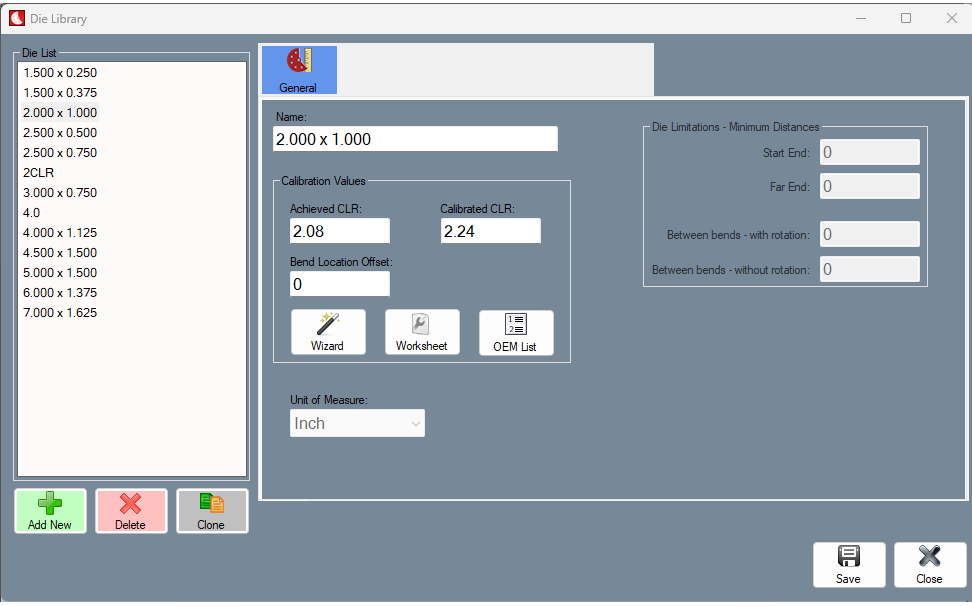Close the Die Library dialog
Screen dimensions: 972x606
[x=930, y=565]
